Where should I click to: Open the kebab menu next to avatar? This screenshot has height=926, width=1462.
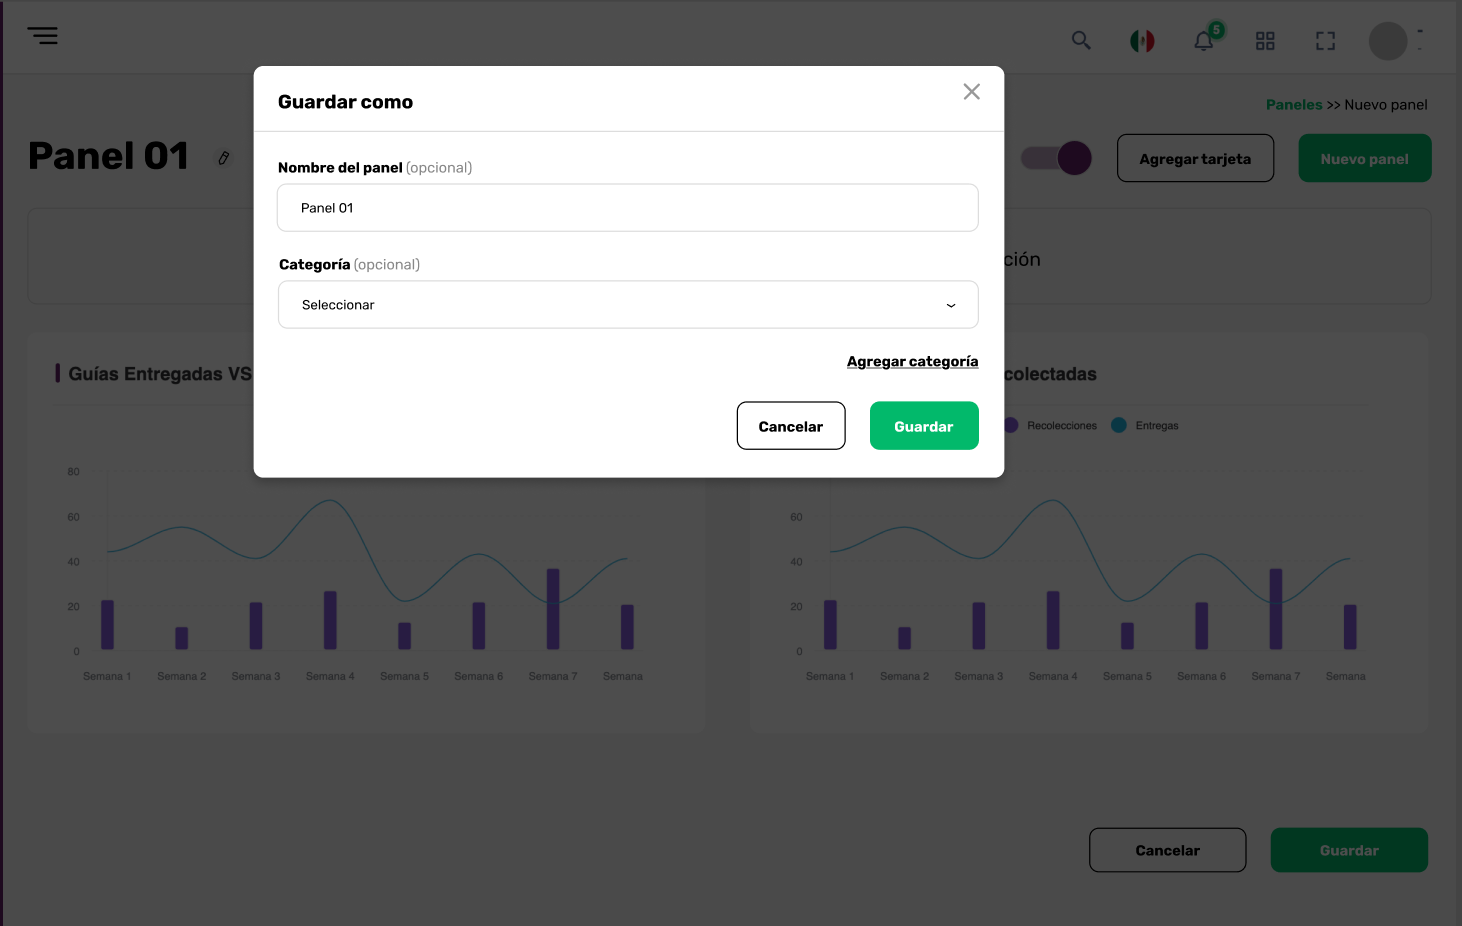pos(1420,41)
